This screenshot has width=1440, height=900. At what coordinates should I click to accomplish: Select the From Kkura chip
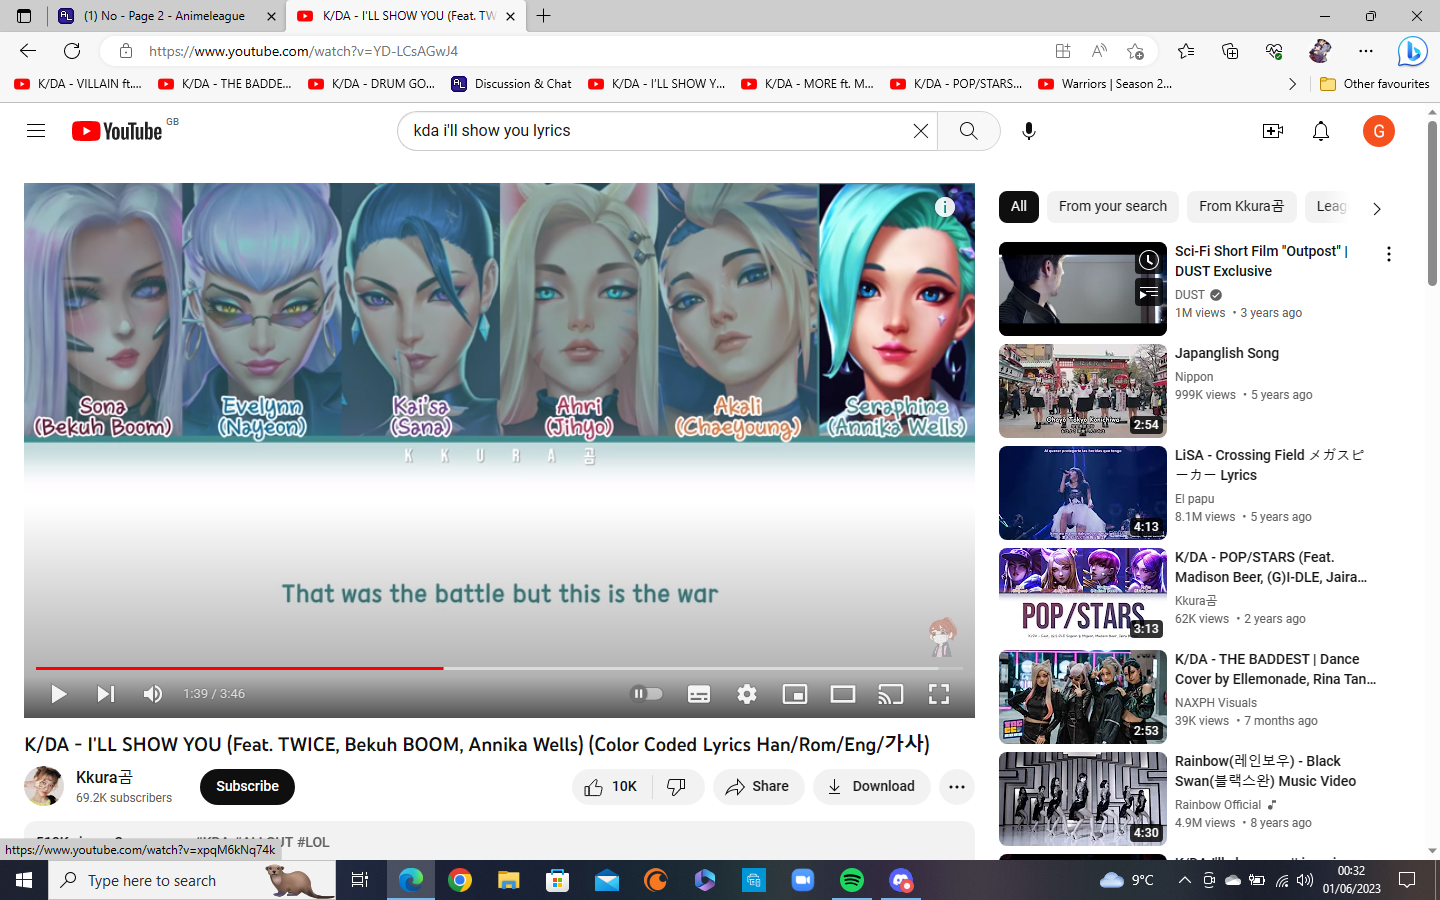(x=1241, y=207)
